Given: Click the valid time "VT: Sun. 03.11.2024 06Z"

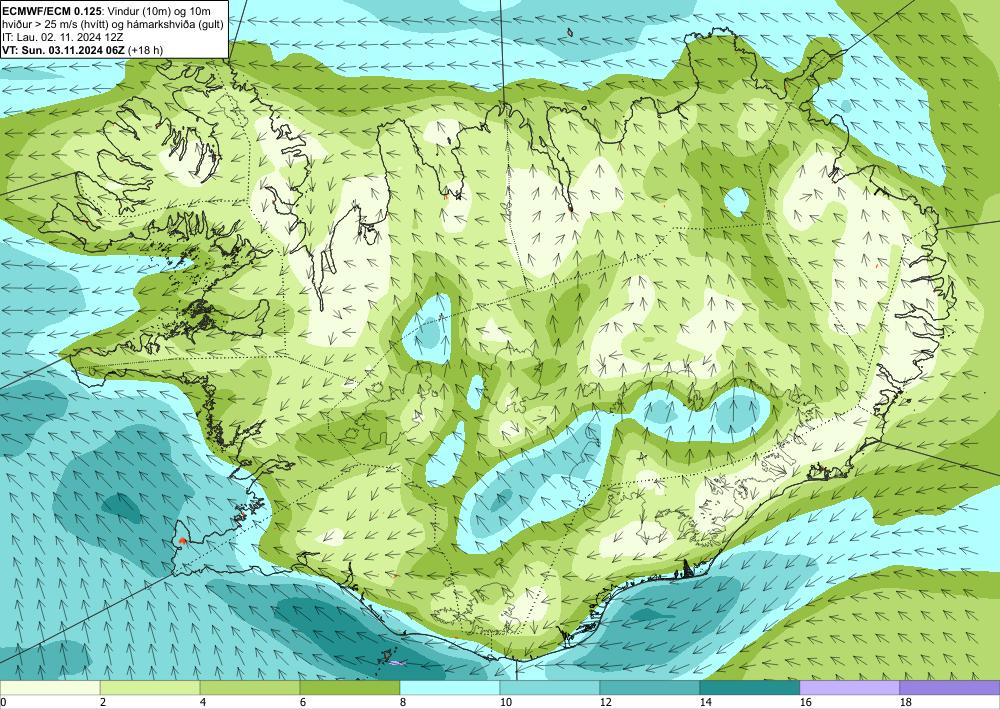Looking at the screenshot, I should 64,50.
